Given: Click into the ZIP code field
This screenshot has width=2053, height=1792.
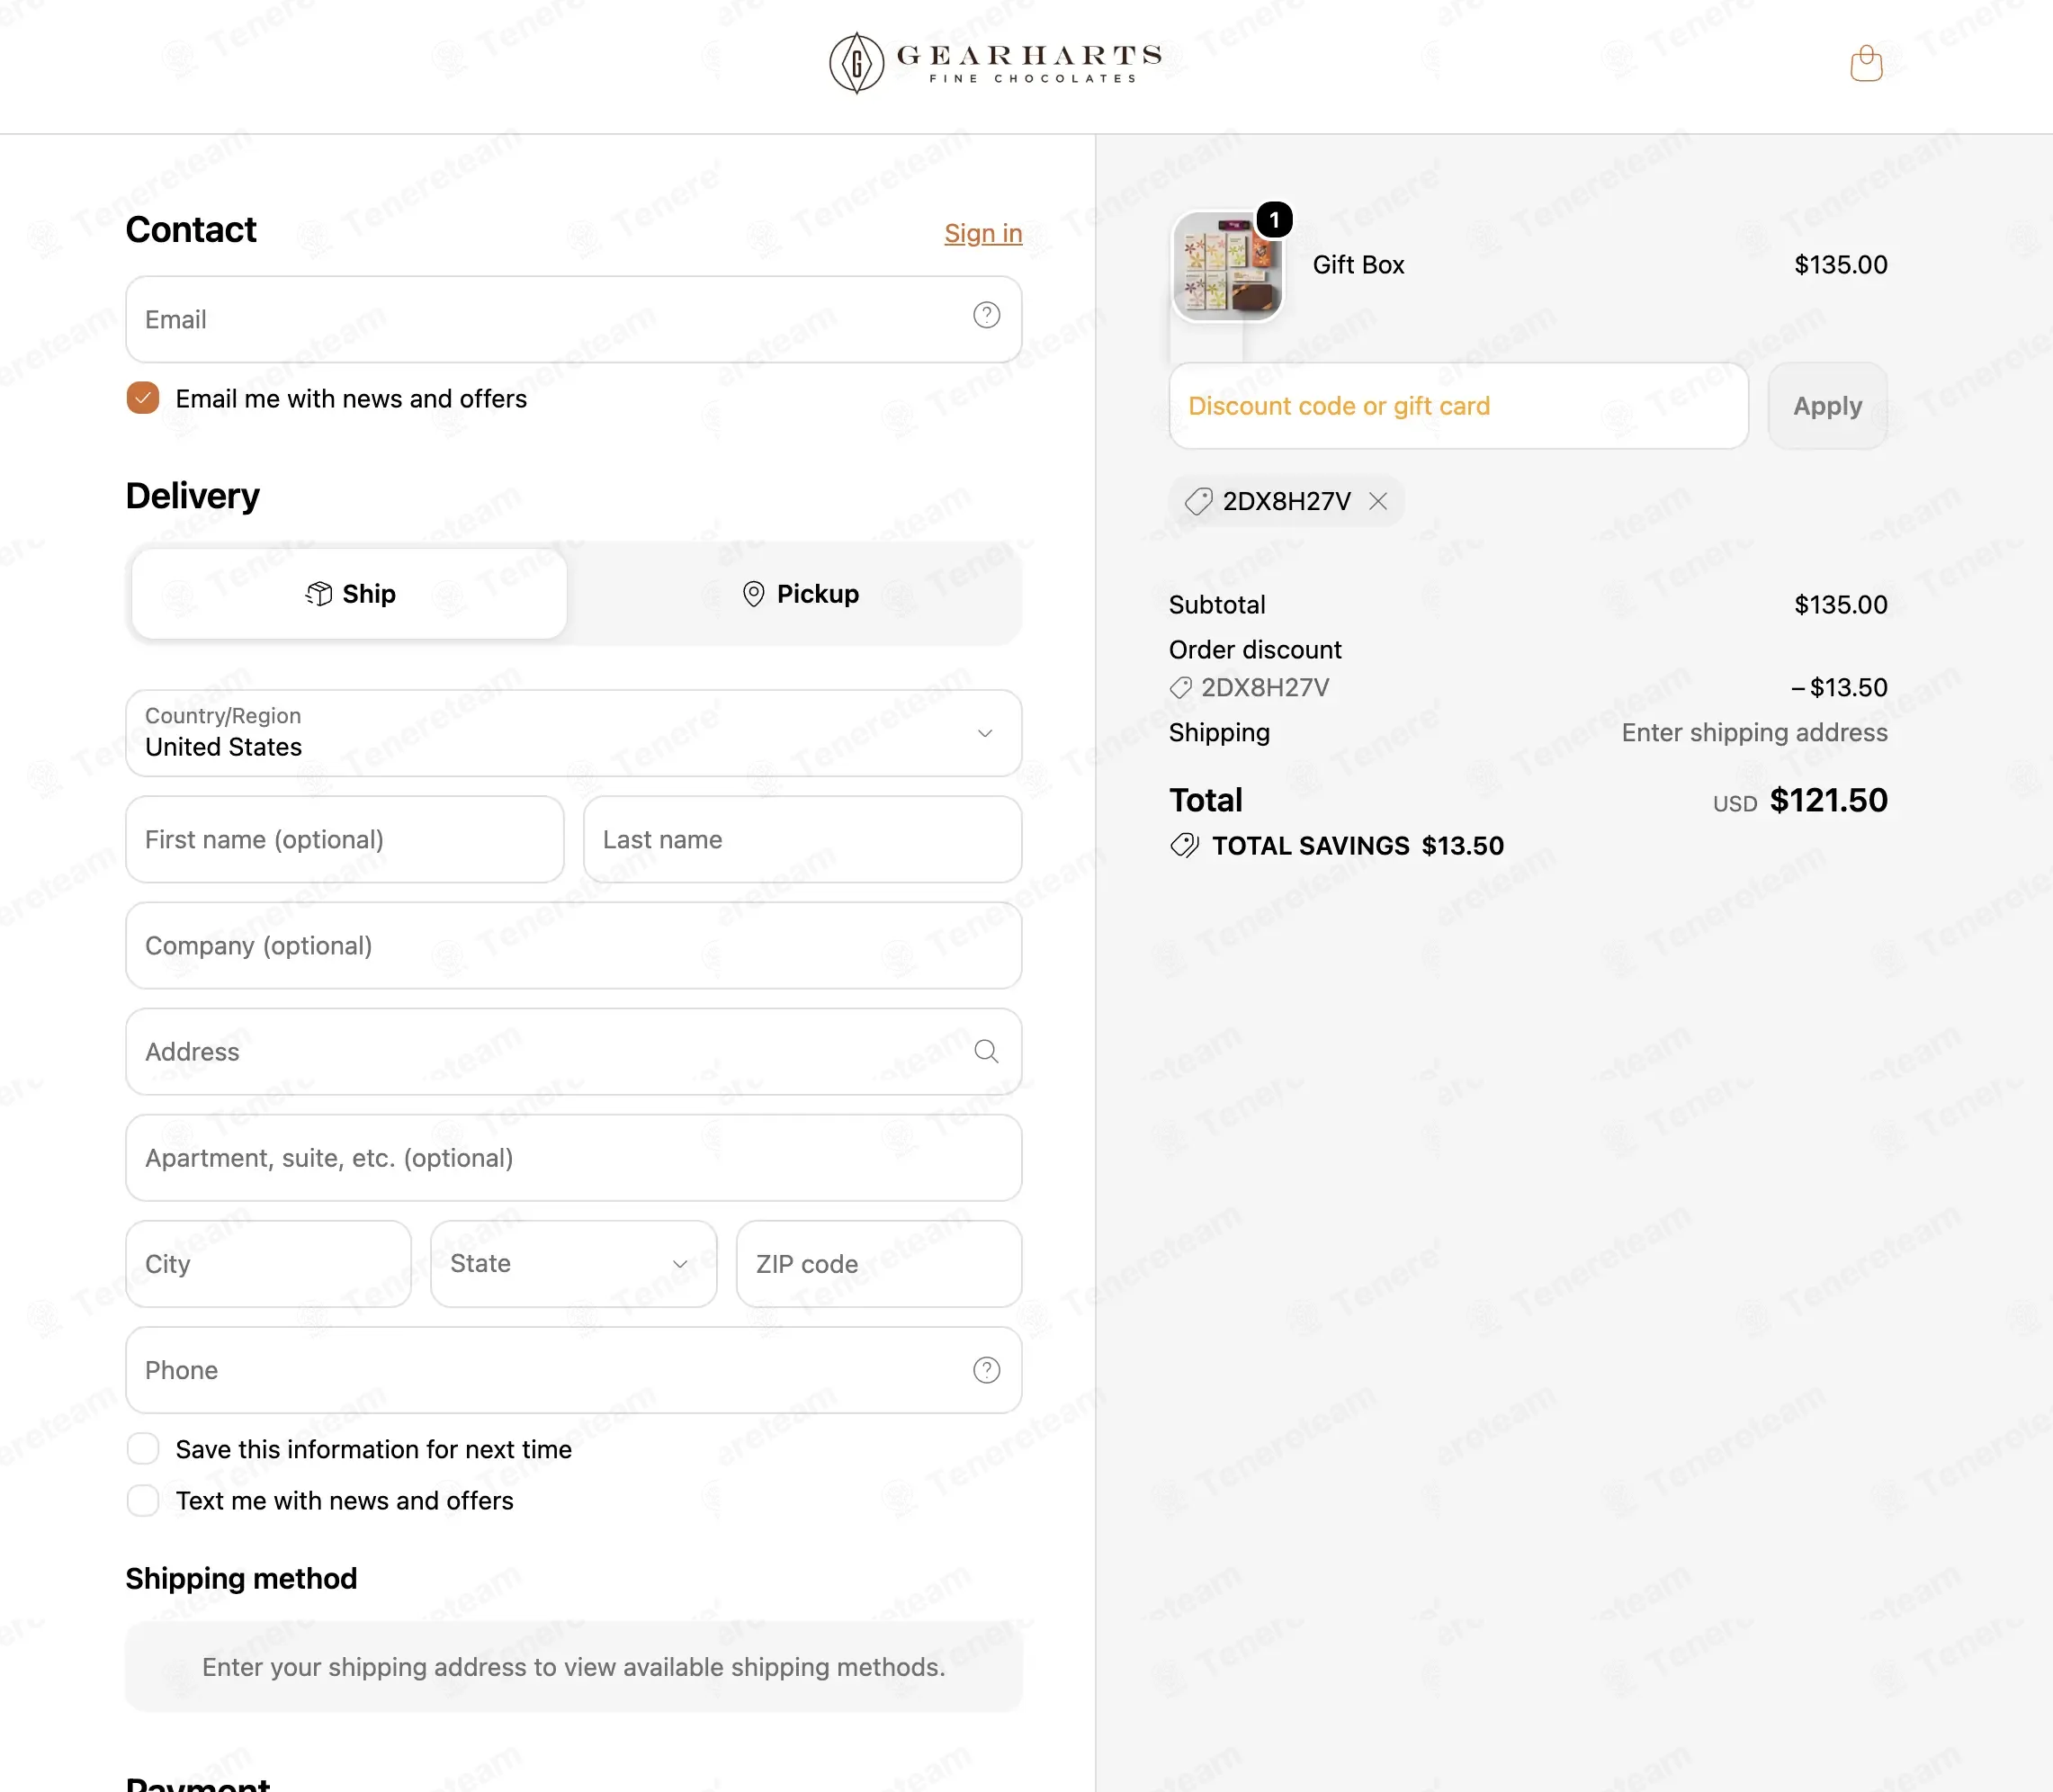Looking at the screenshot, I should (x=879, y=1264).
